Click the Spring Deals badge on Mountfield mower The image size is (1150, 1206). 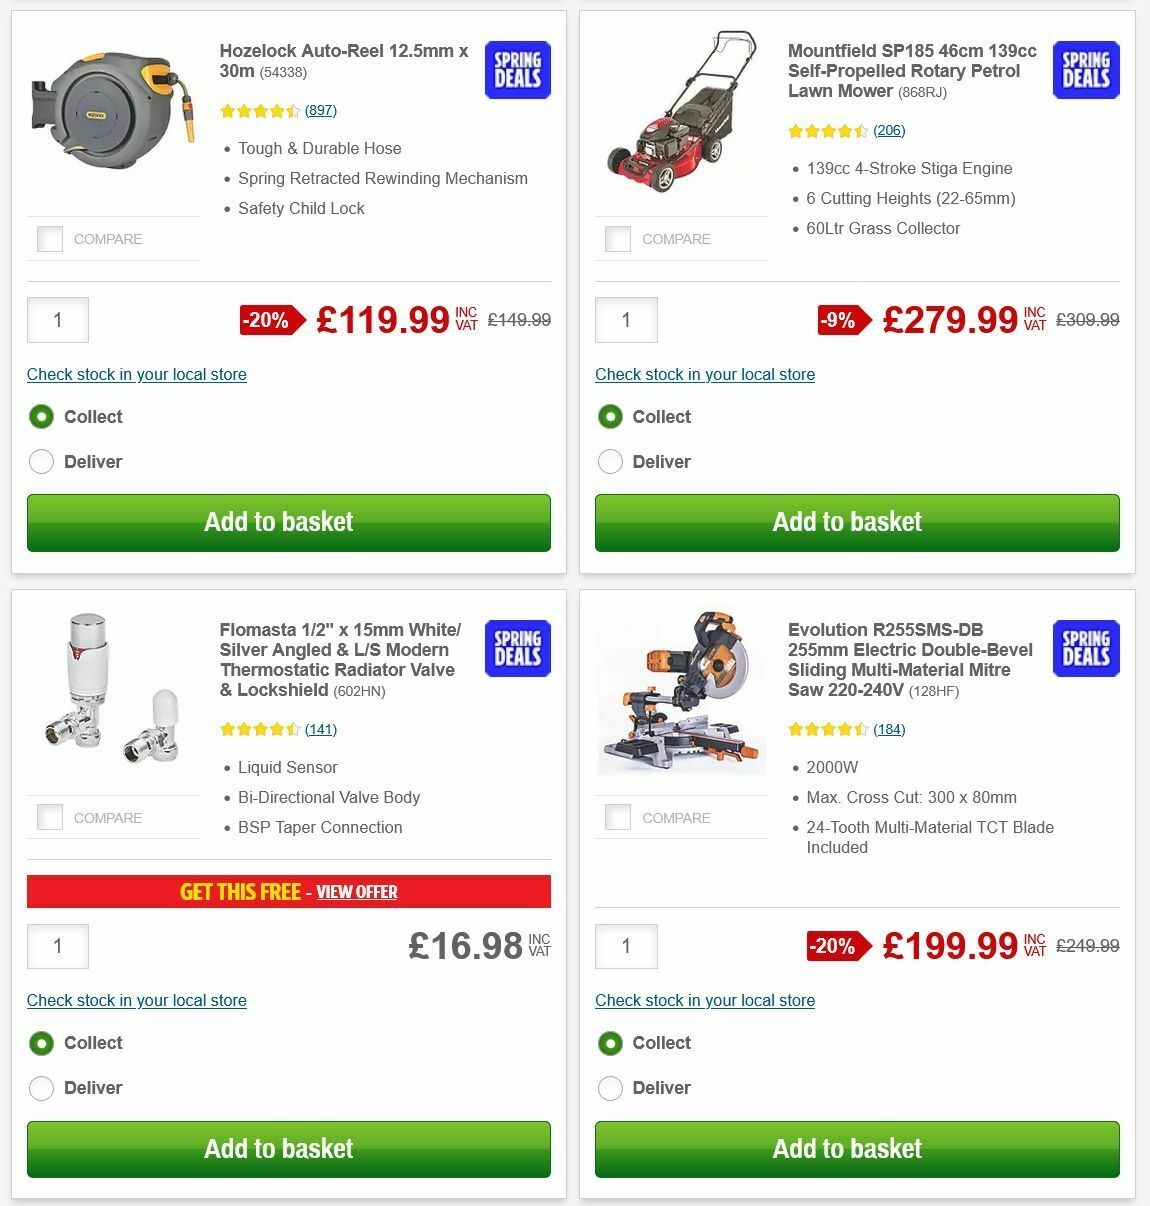click(1086, 70)
